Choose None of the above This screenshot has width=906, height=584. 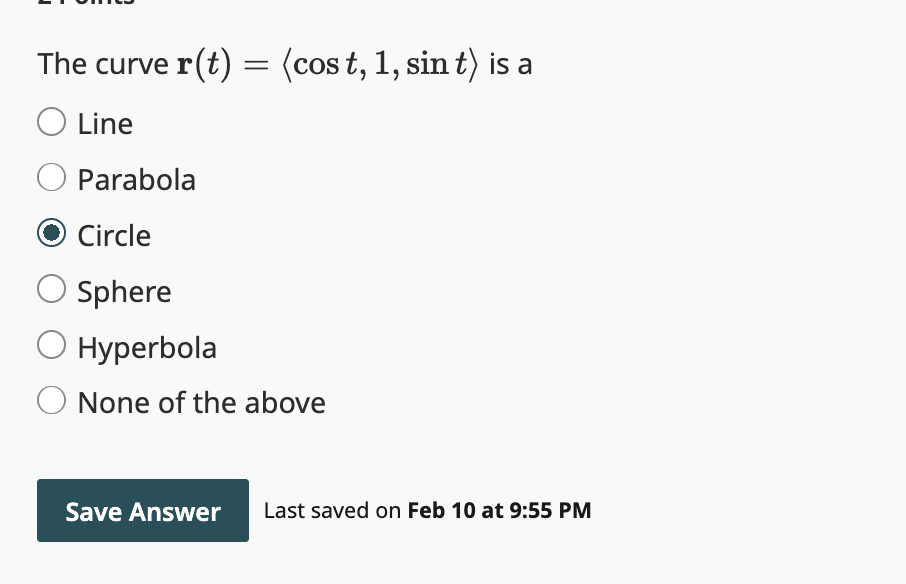coord(51,399)
